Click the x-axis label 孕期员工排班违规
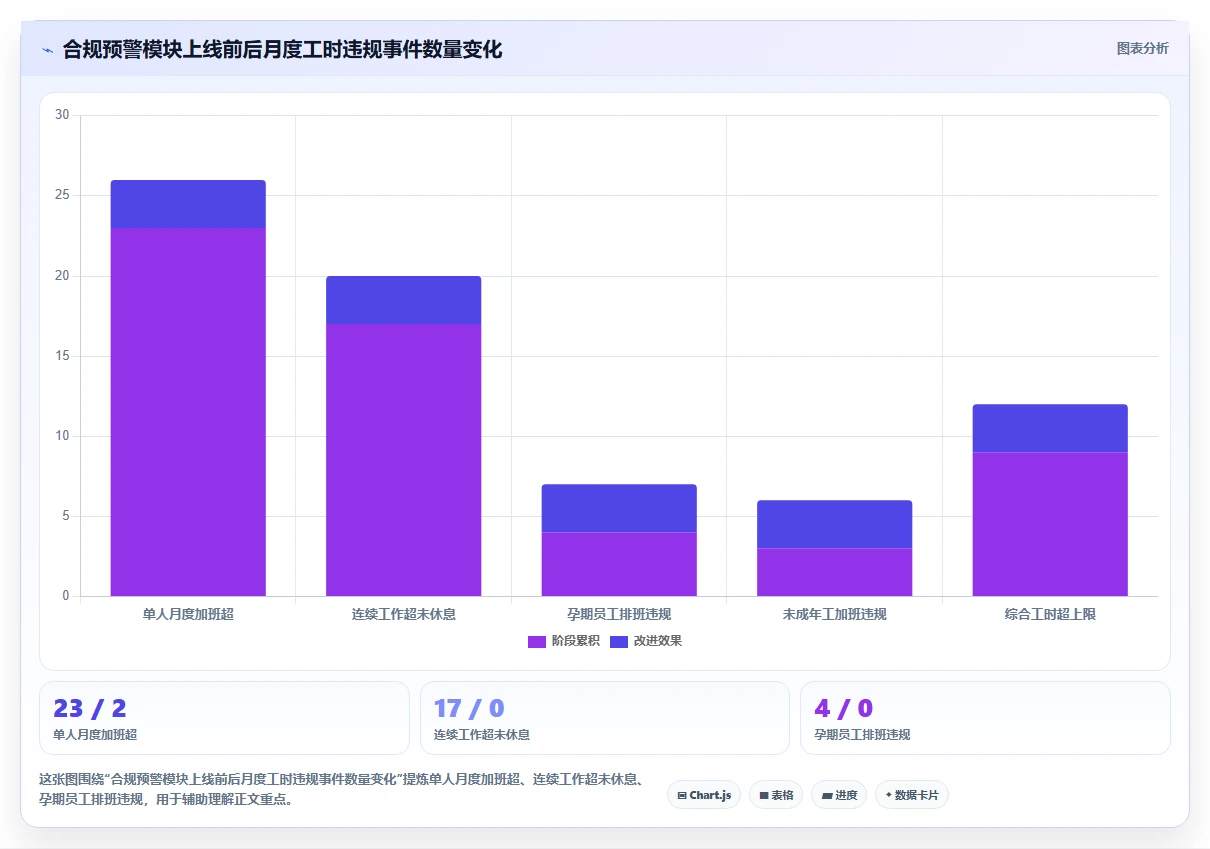 [619, 614]
